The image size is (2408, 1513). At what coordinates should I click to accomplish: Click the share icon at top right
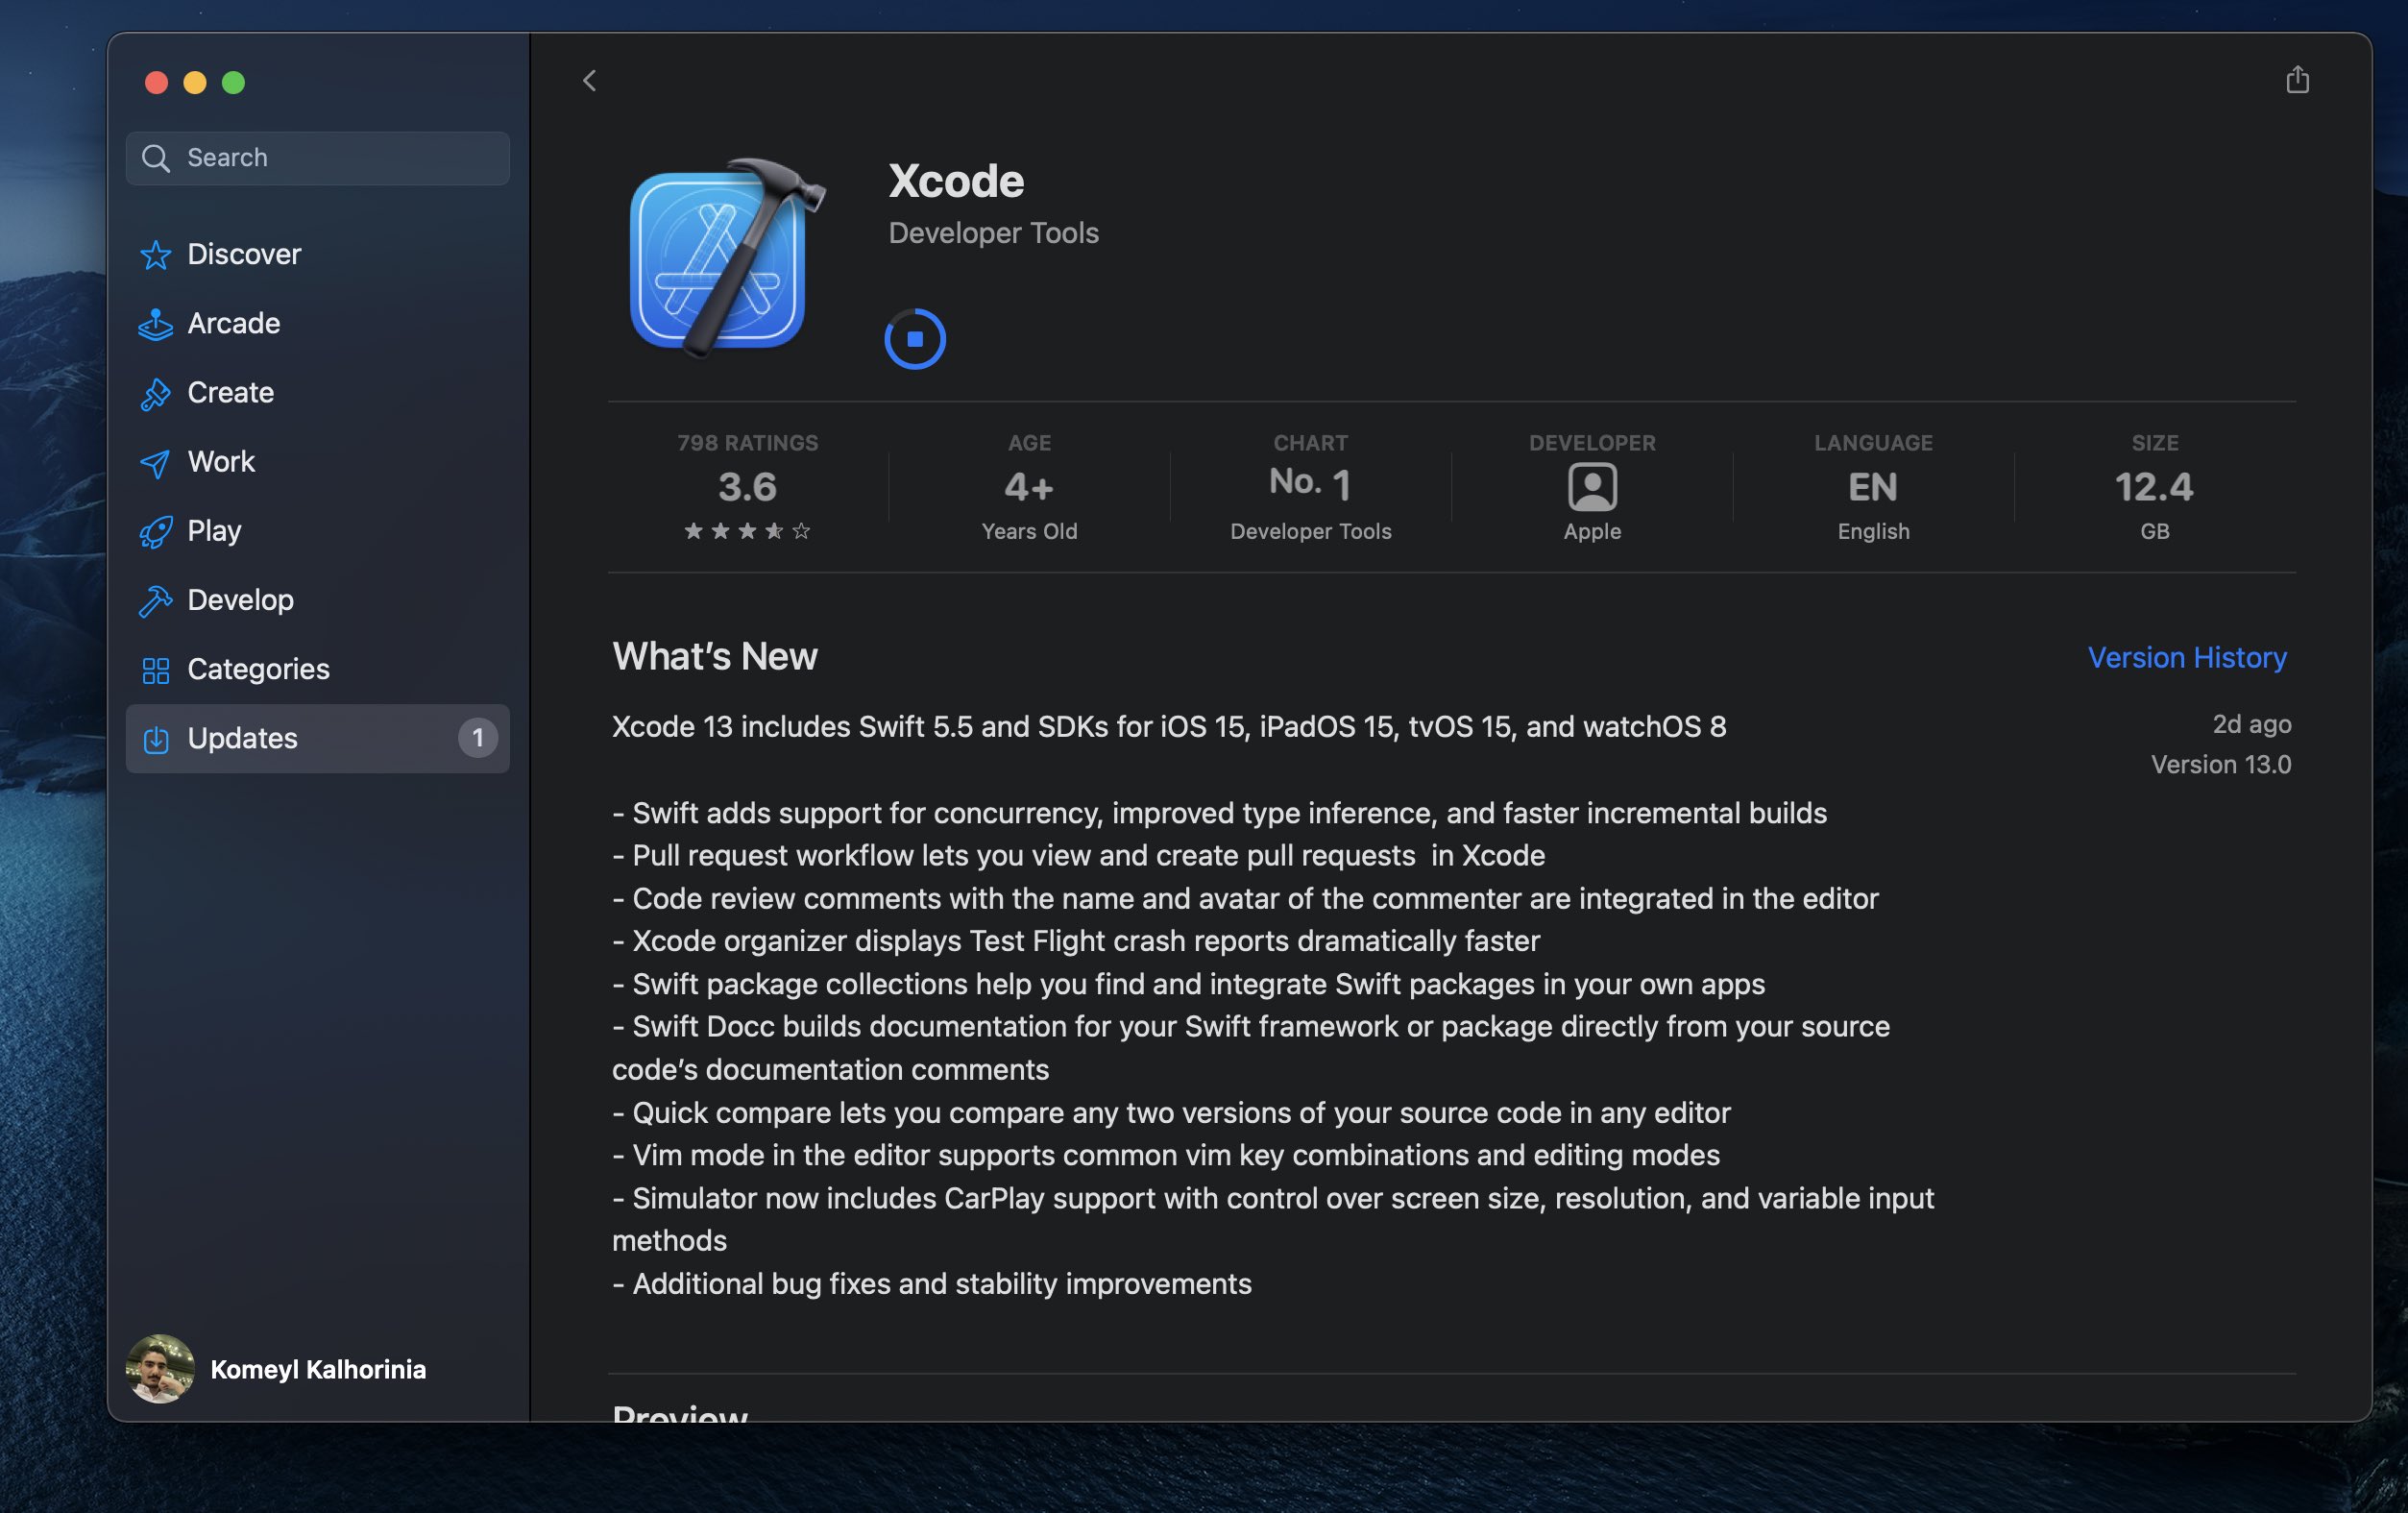click(x=2297, y=80)
